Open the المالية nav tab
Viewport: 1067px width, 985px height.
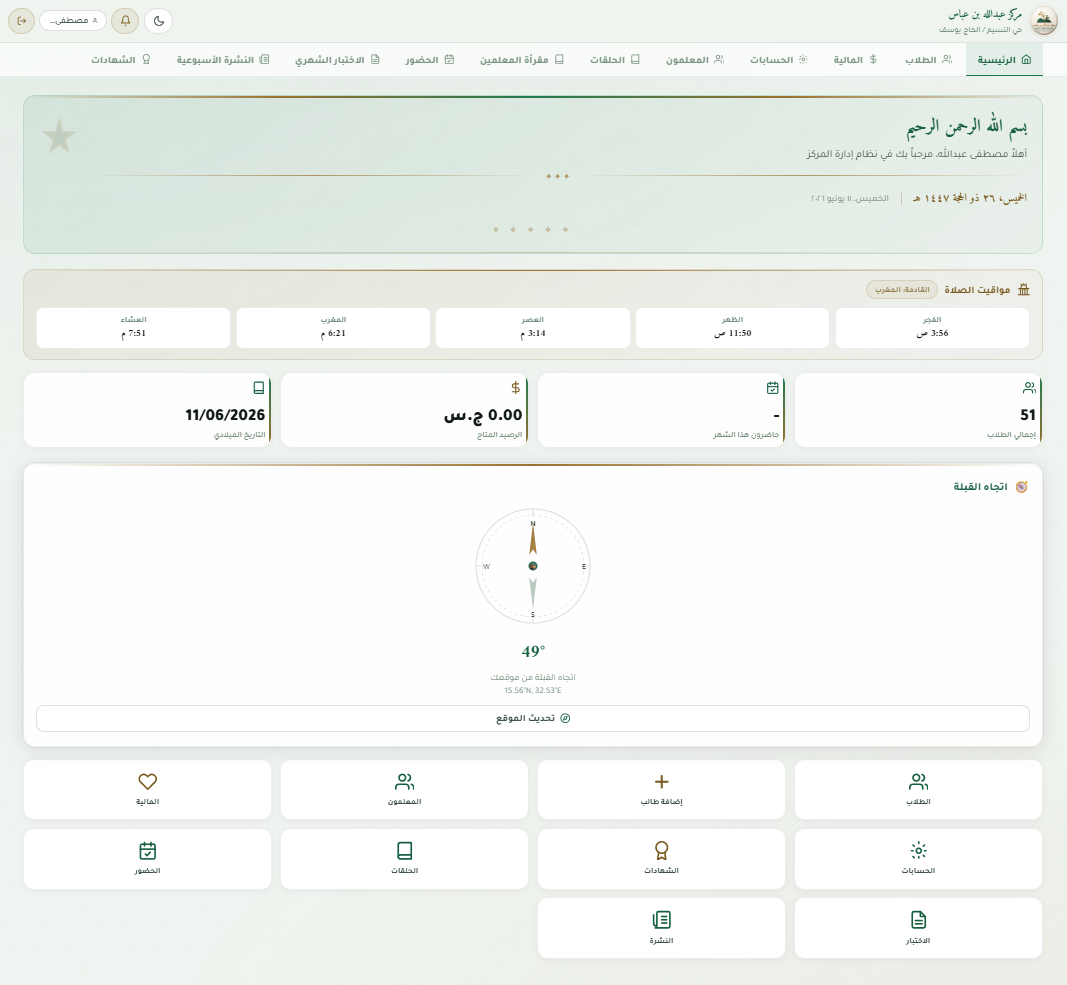pos(855,60)
